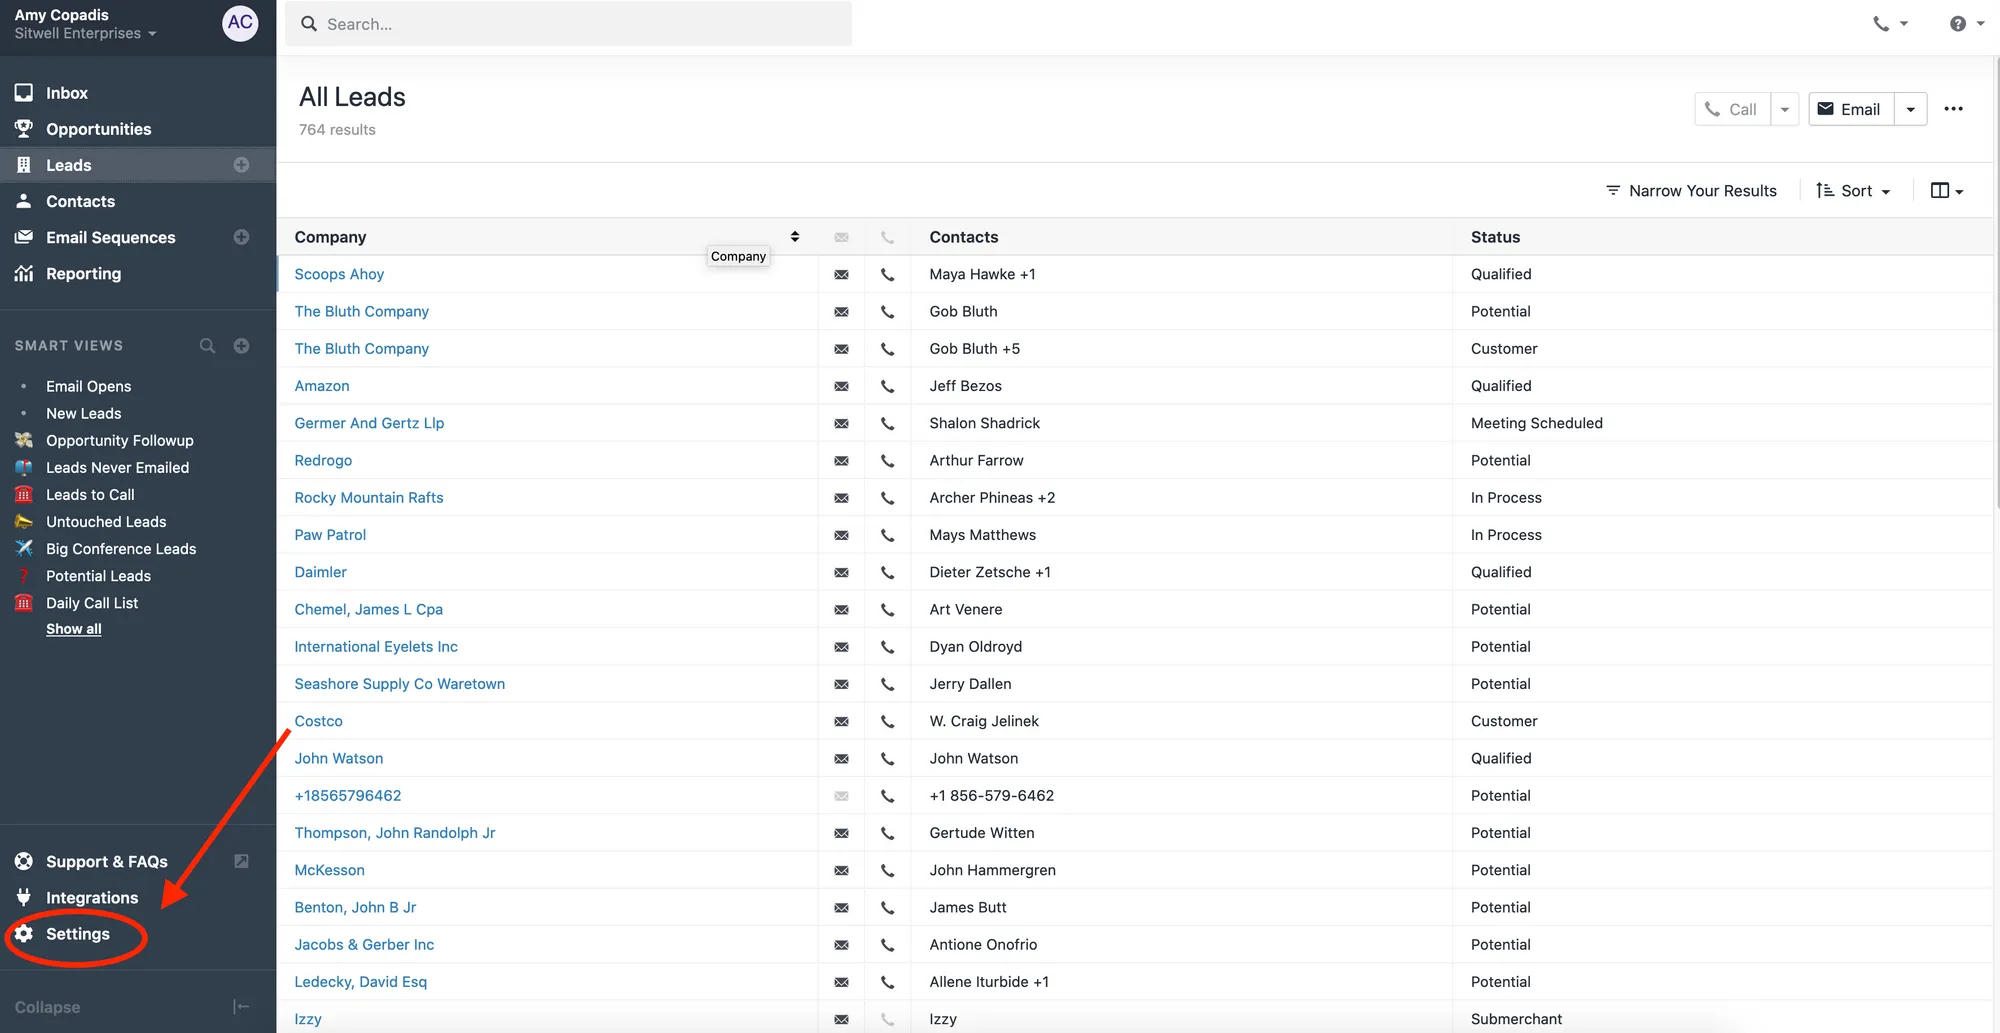
Task: Open the Big Conference Leads smart view
Action: 121,549
